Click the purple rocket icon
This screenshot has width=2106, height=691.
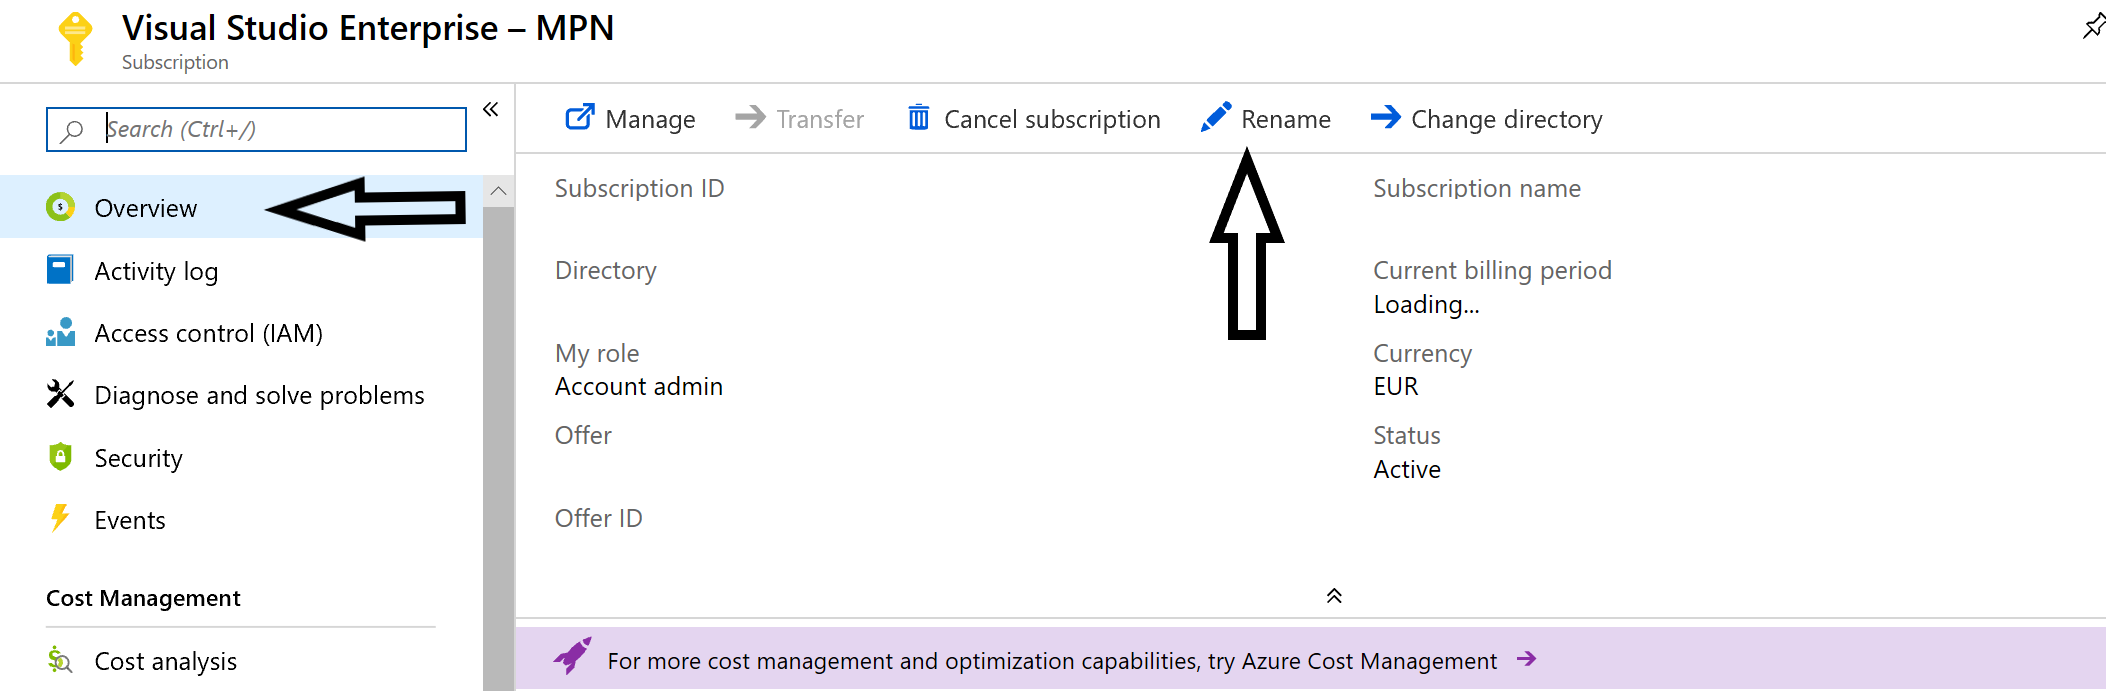[572, 657]
